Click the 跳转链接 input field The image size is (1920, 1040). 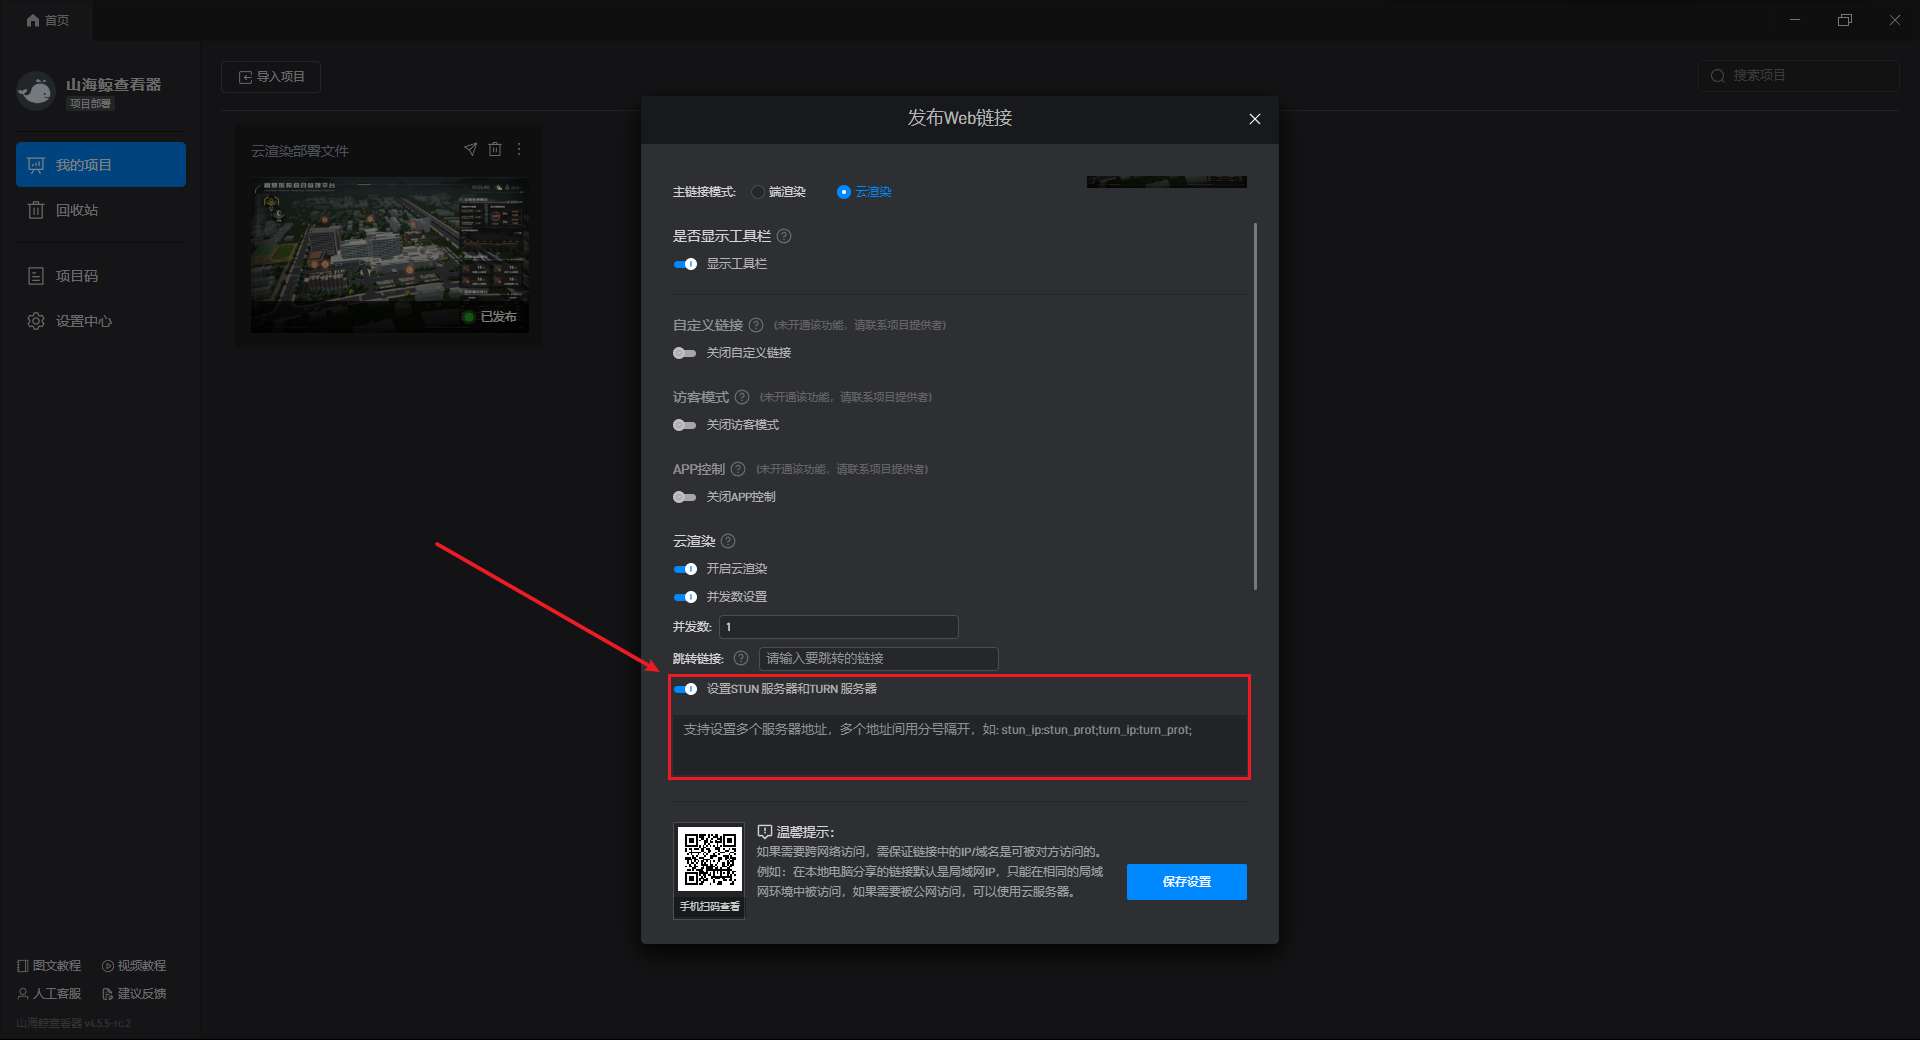point(878,658)
